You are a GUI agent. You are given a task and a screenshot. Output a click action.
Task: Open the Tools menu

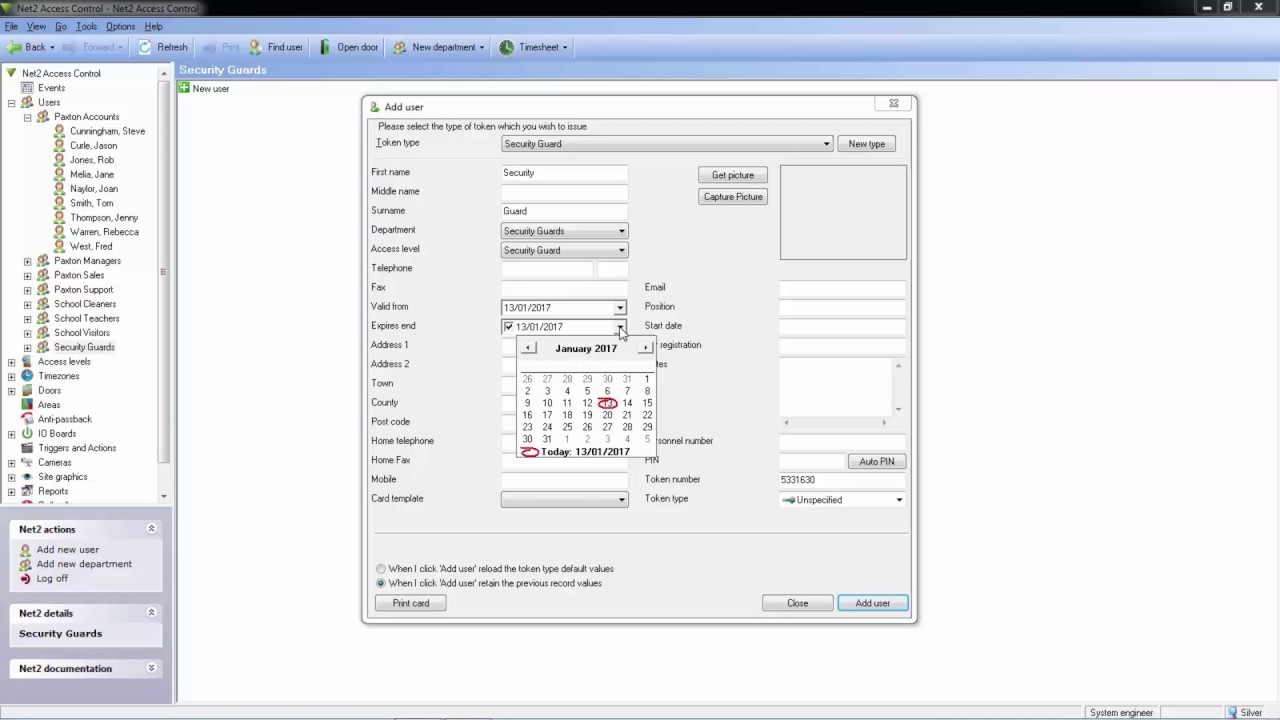86,26
